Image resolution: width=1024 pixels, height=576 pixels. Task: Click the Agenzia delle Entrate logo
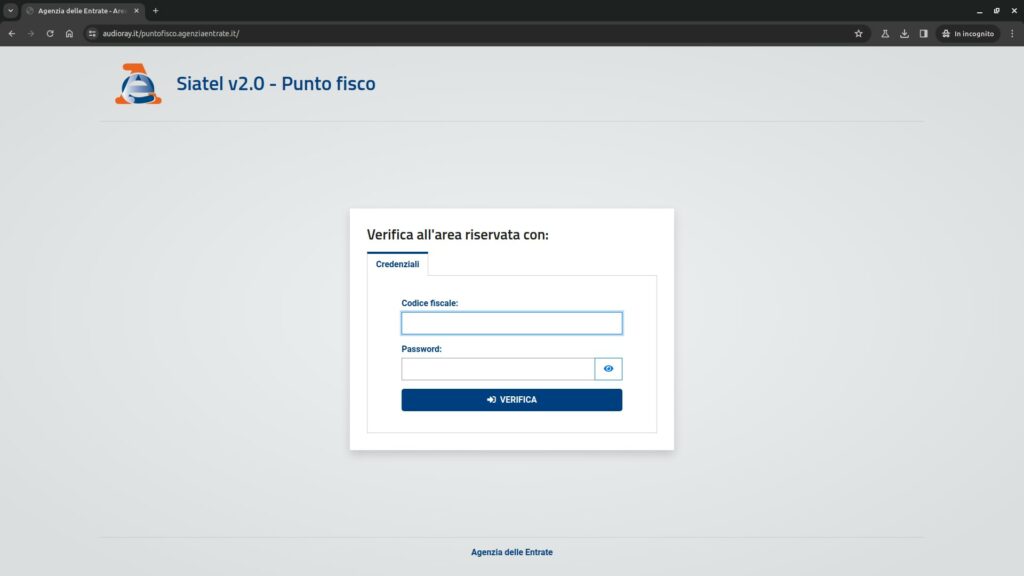point(137,84)
